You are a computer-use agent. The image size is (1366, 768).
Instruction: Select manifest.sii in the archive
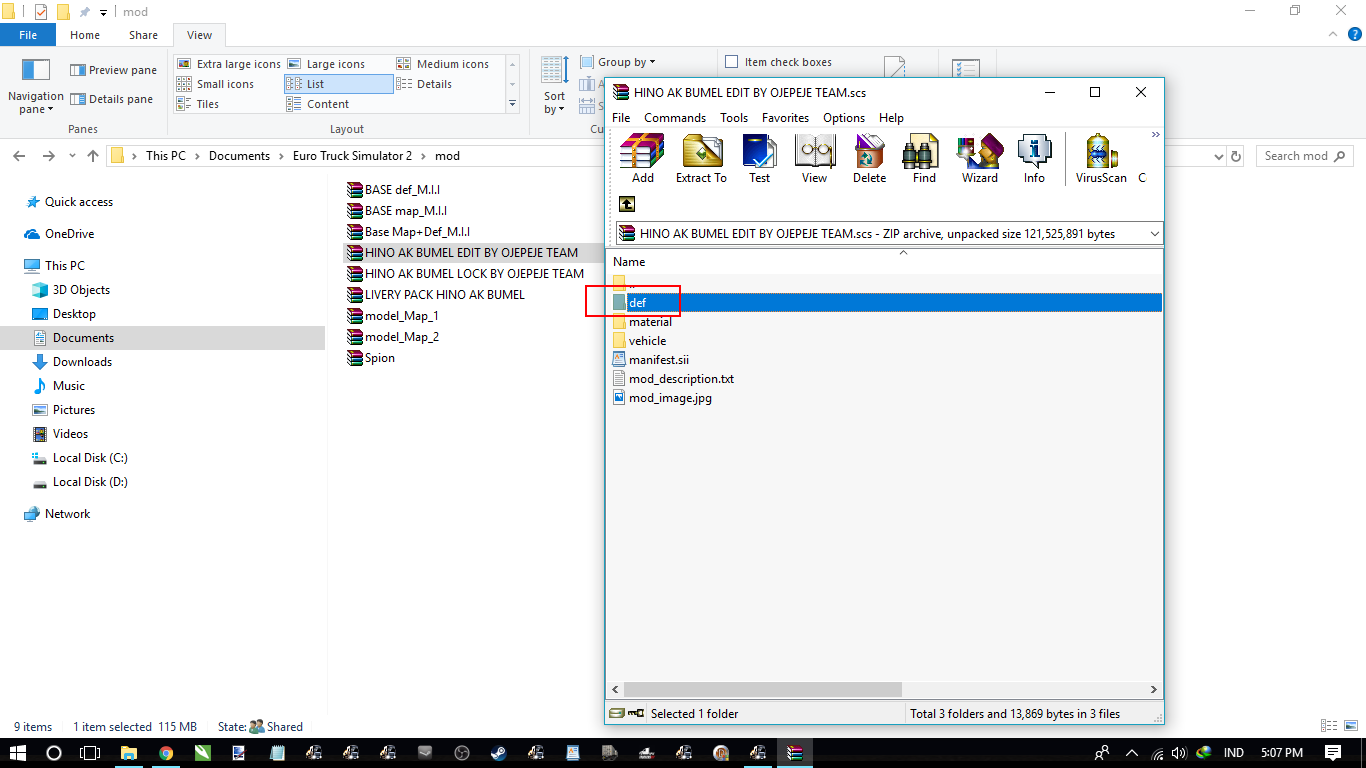[658, 360]
